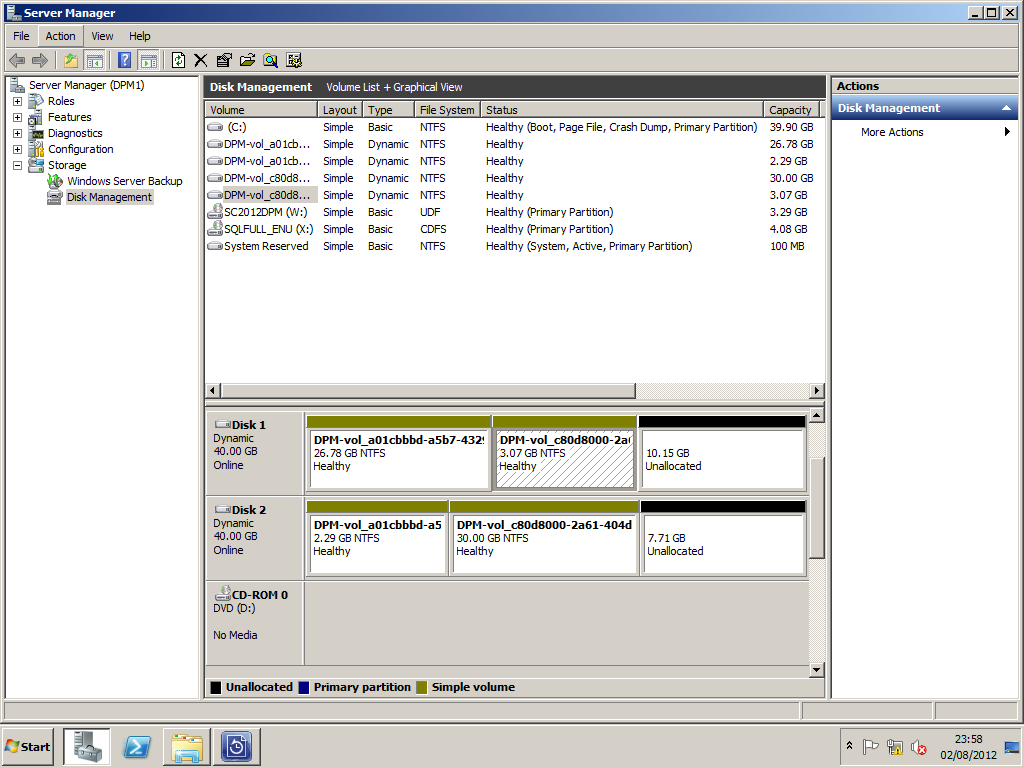This screenshot has height=768, width=1024.
Task: Open Help from the blue question mark icon
Action: click(125, 61)
